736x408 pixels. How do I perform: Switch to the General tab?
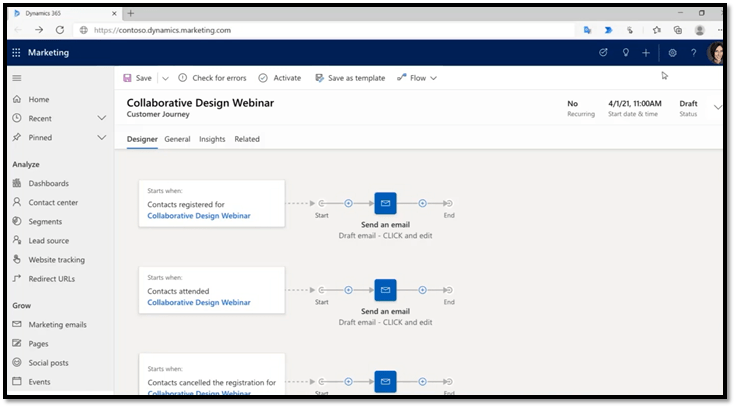[x=177, y=139]
